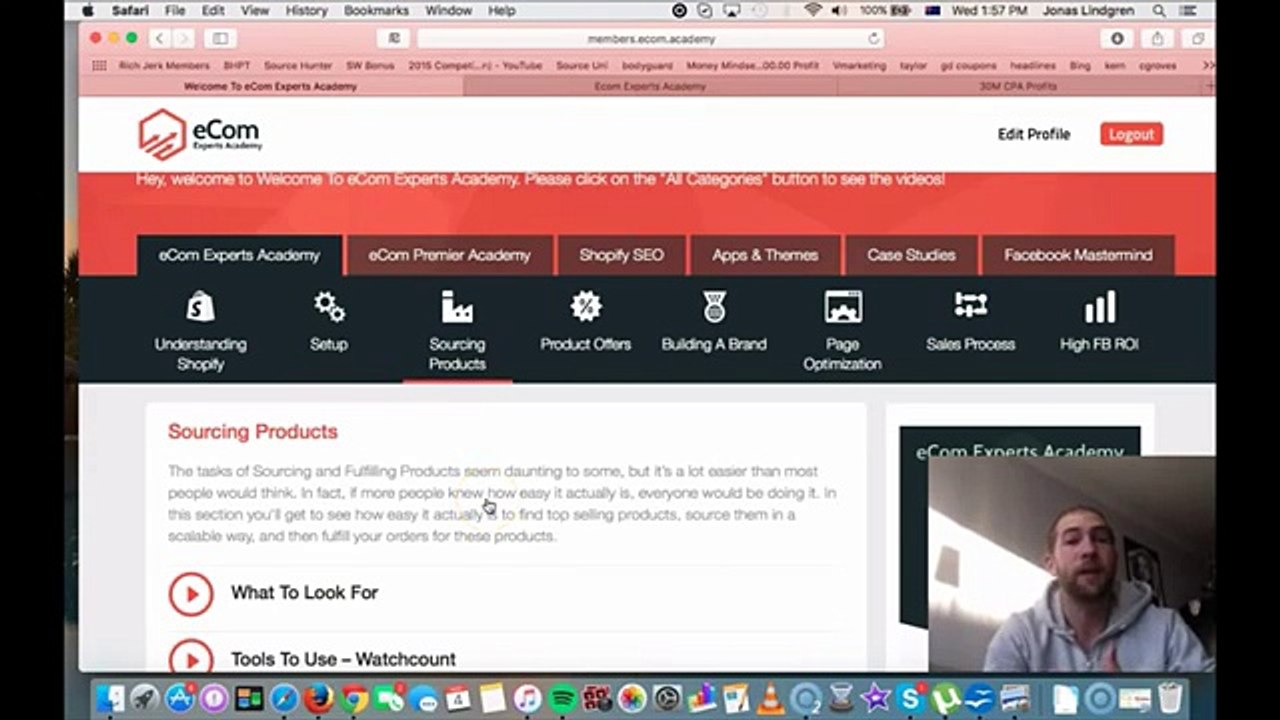This screenshot has width=1280, height=720.
Task: Click the Edit Profile link
Action: click(x=1034, y=134)
